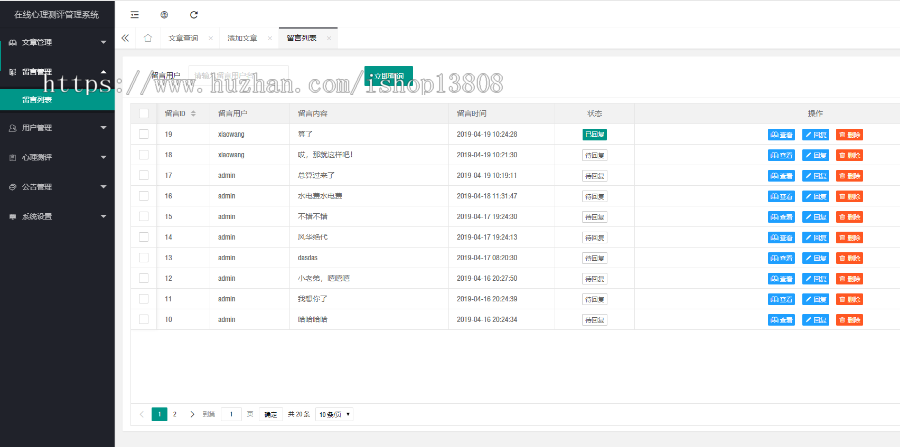
Task: Click the green 已回复 status on row 19
Action: tap(595, 134)
